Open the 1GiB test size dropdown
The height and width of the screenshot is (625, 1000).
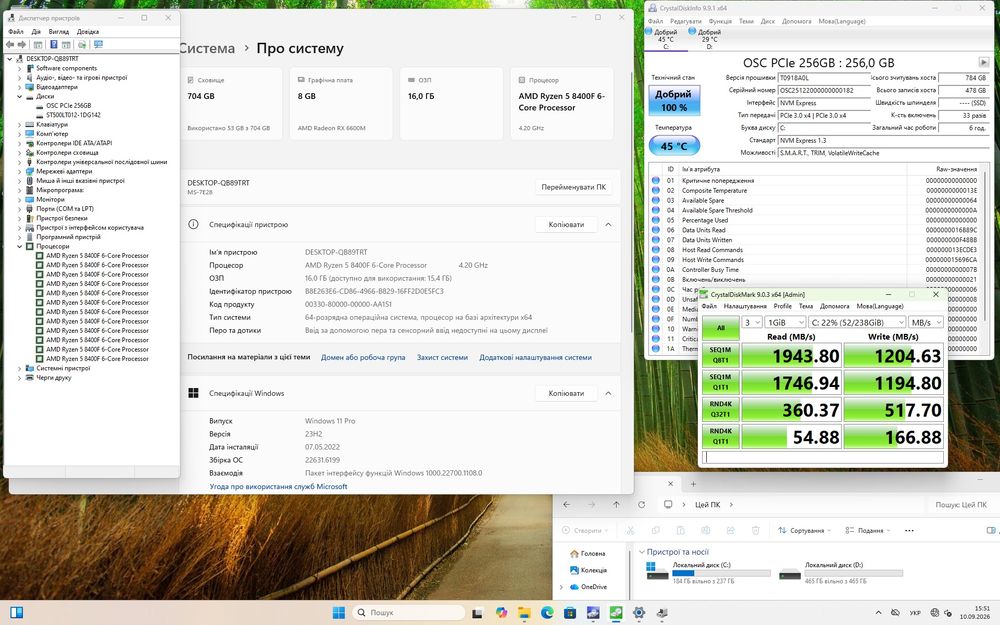click(785, 323)
